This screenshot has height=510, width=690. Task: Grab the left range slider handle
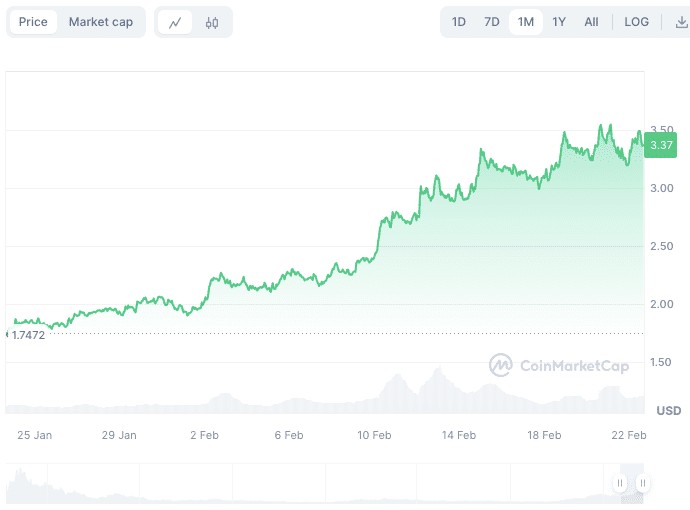click(x=620, y=483)
